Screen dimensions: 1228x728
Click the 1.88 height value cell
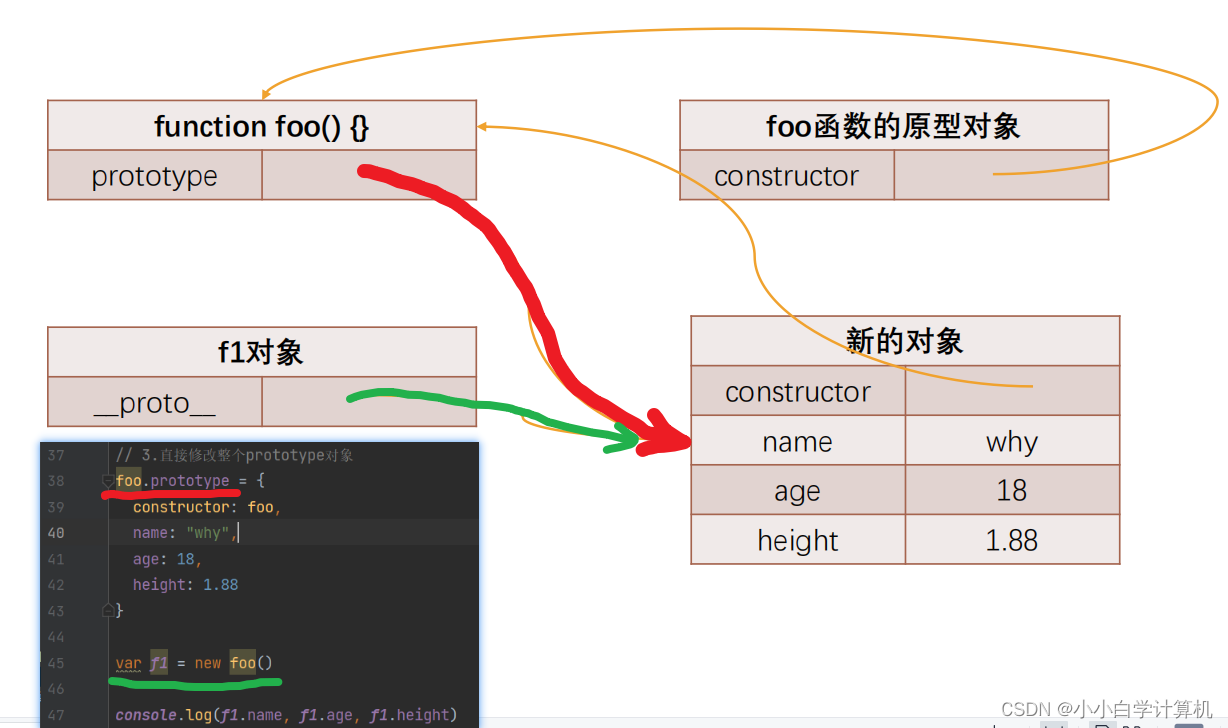coord(1012,540)
